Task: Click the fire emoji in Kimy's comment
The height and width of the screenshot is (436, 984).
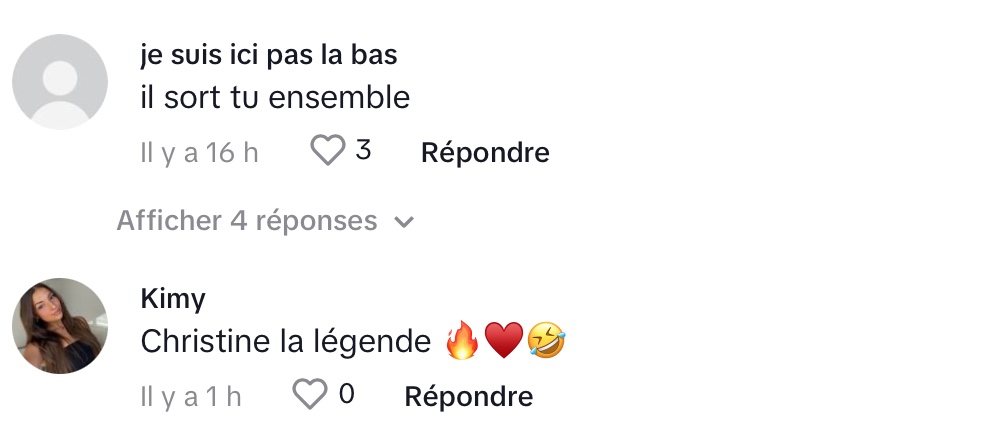Action: 463,343
